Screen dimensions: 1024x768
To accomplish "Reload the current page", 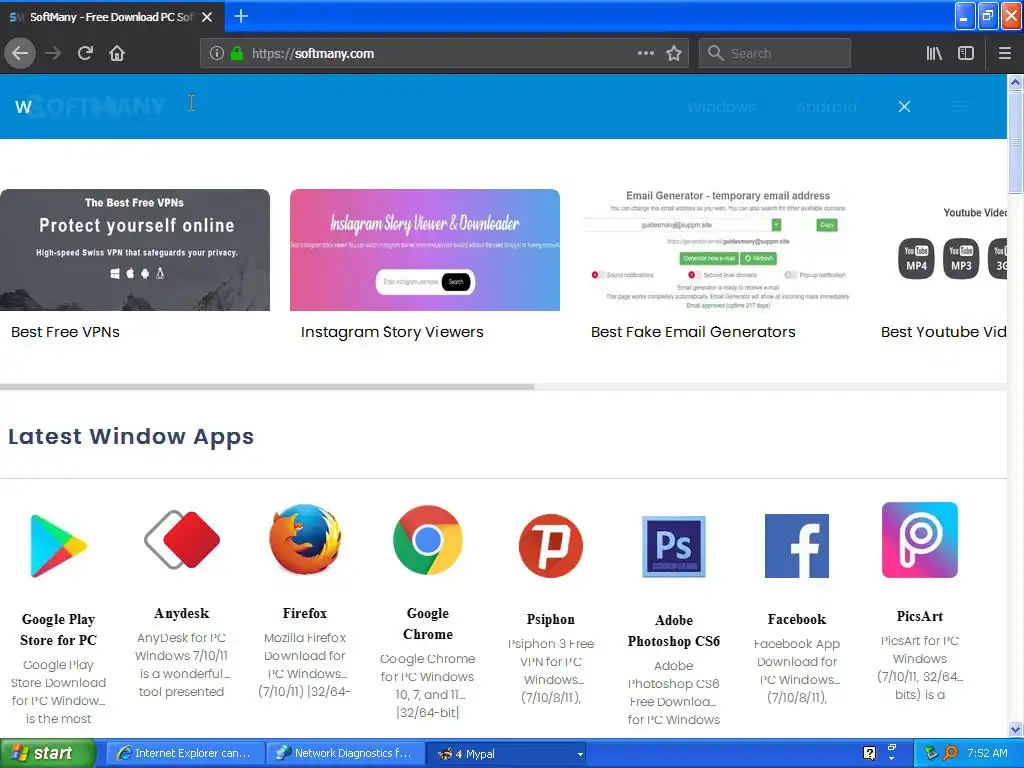I will pos(85,54).
